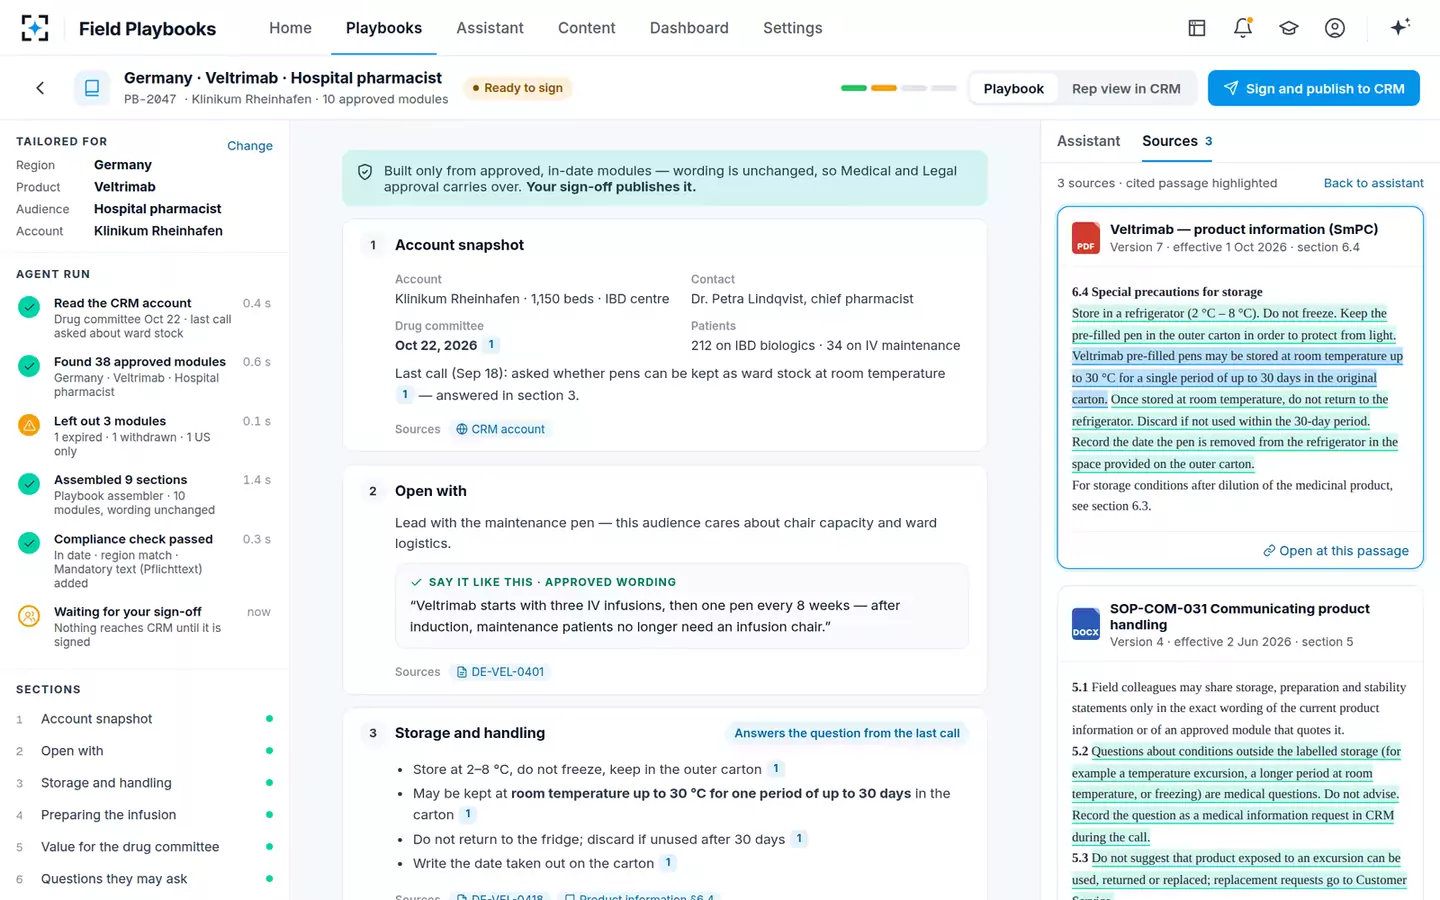
Task: Click green check on Compliance check passed
Action: (x=29, y=543)
